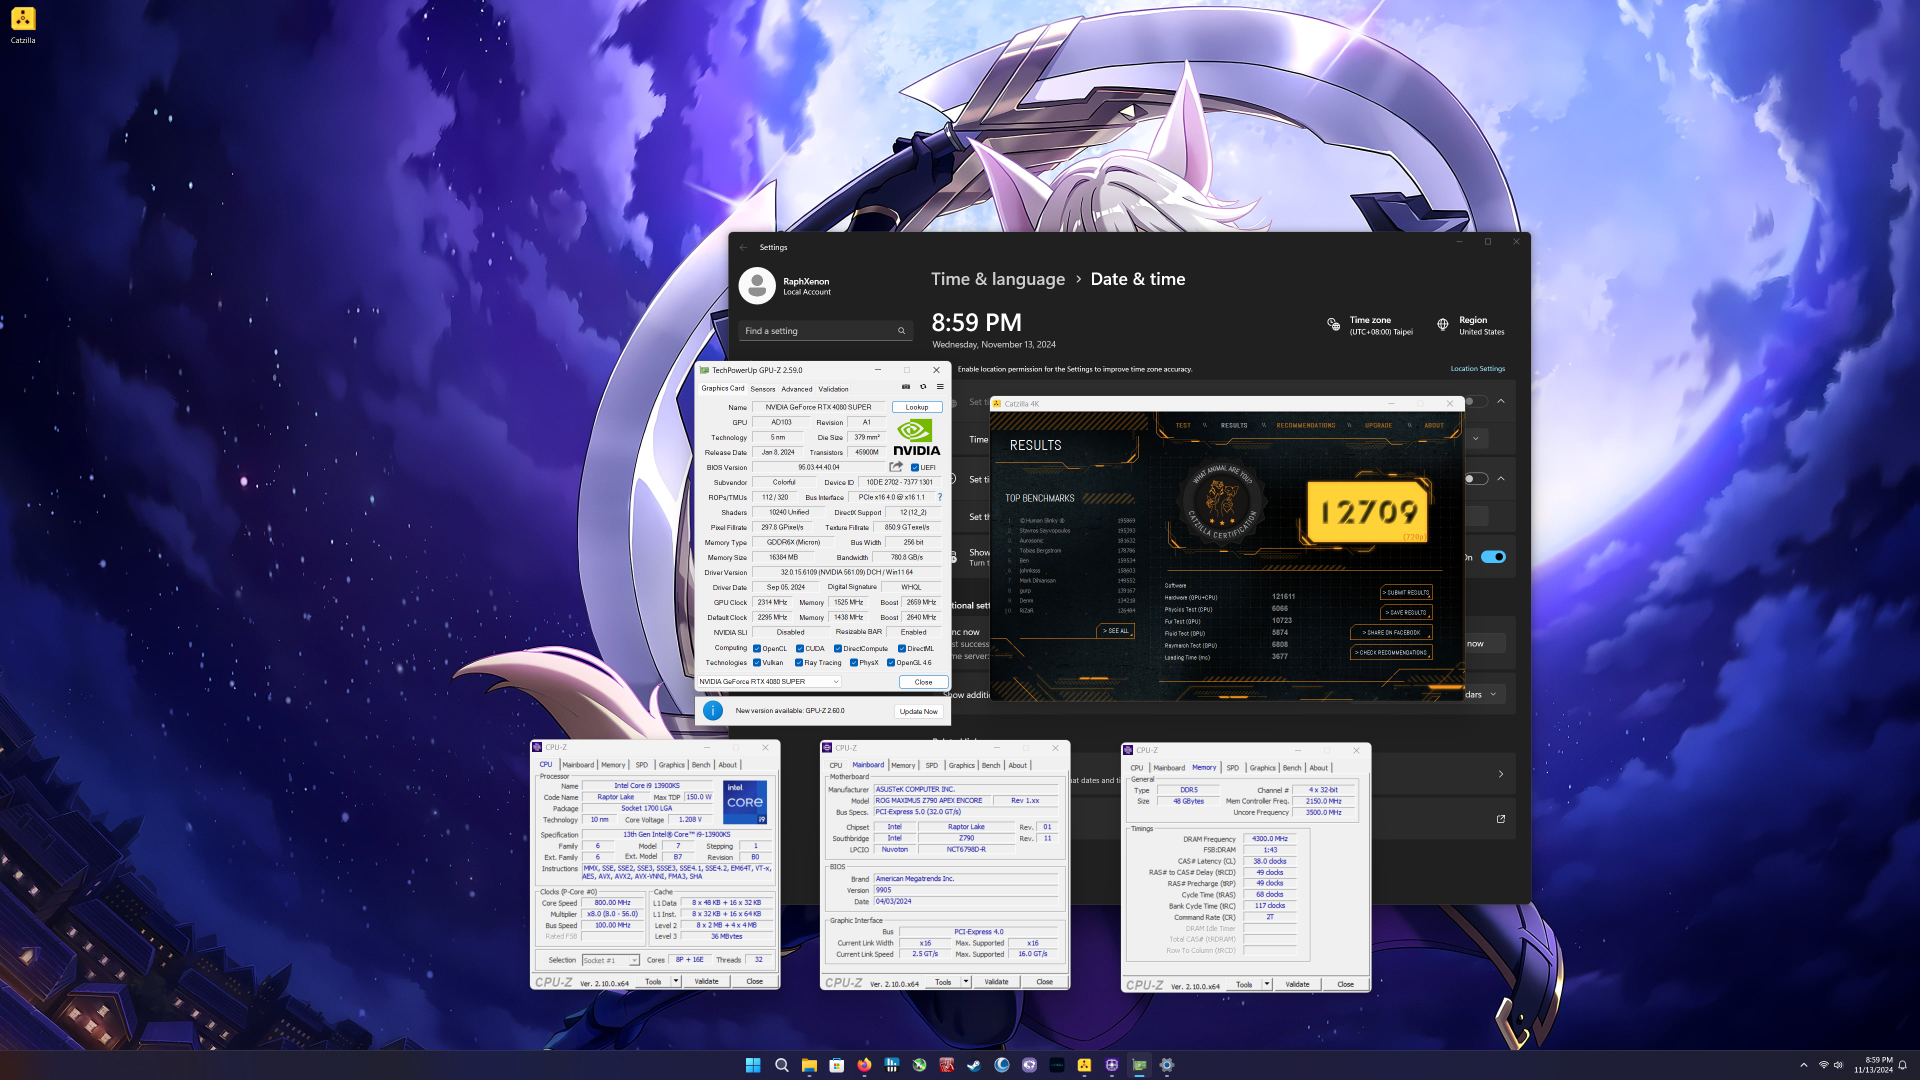Image resolution: width=1920 pixels, height=1080 pixels.
Task: Open the UPGRADE tab in Catzilla
Action: 1378,425
